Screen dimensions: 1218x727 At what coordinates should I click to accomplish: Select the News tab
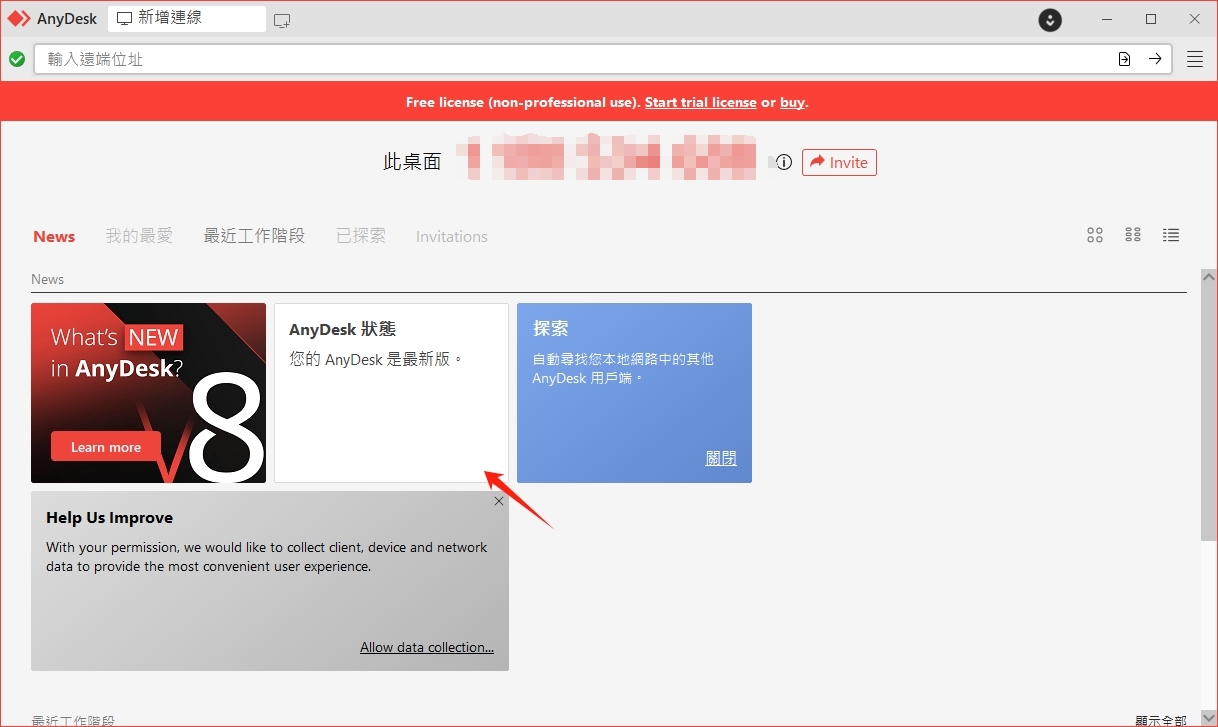[54, 236]
